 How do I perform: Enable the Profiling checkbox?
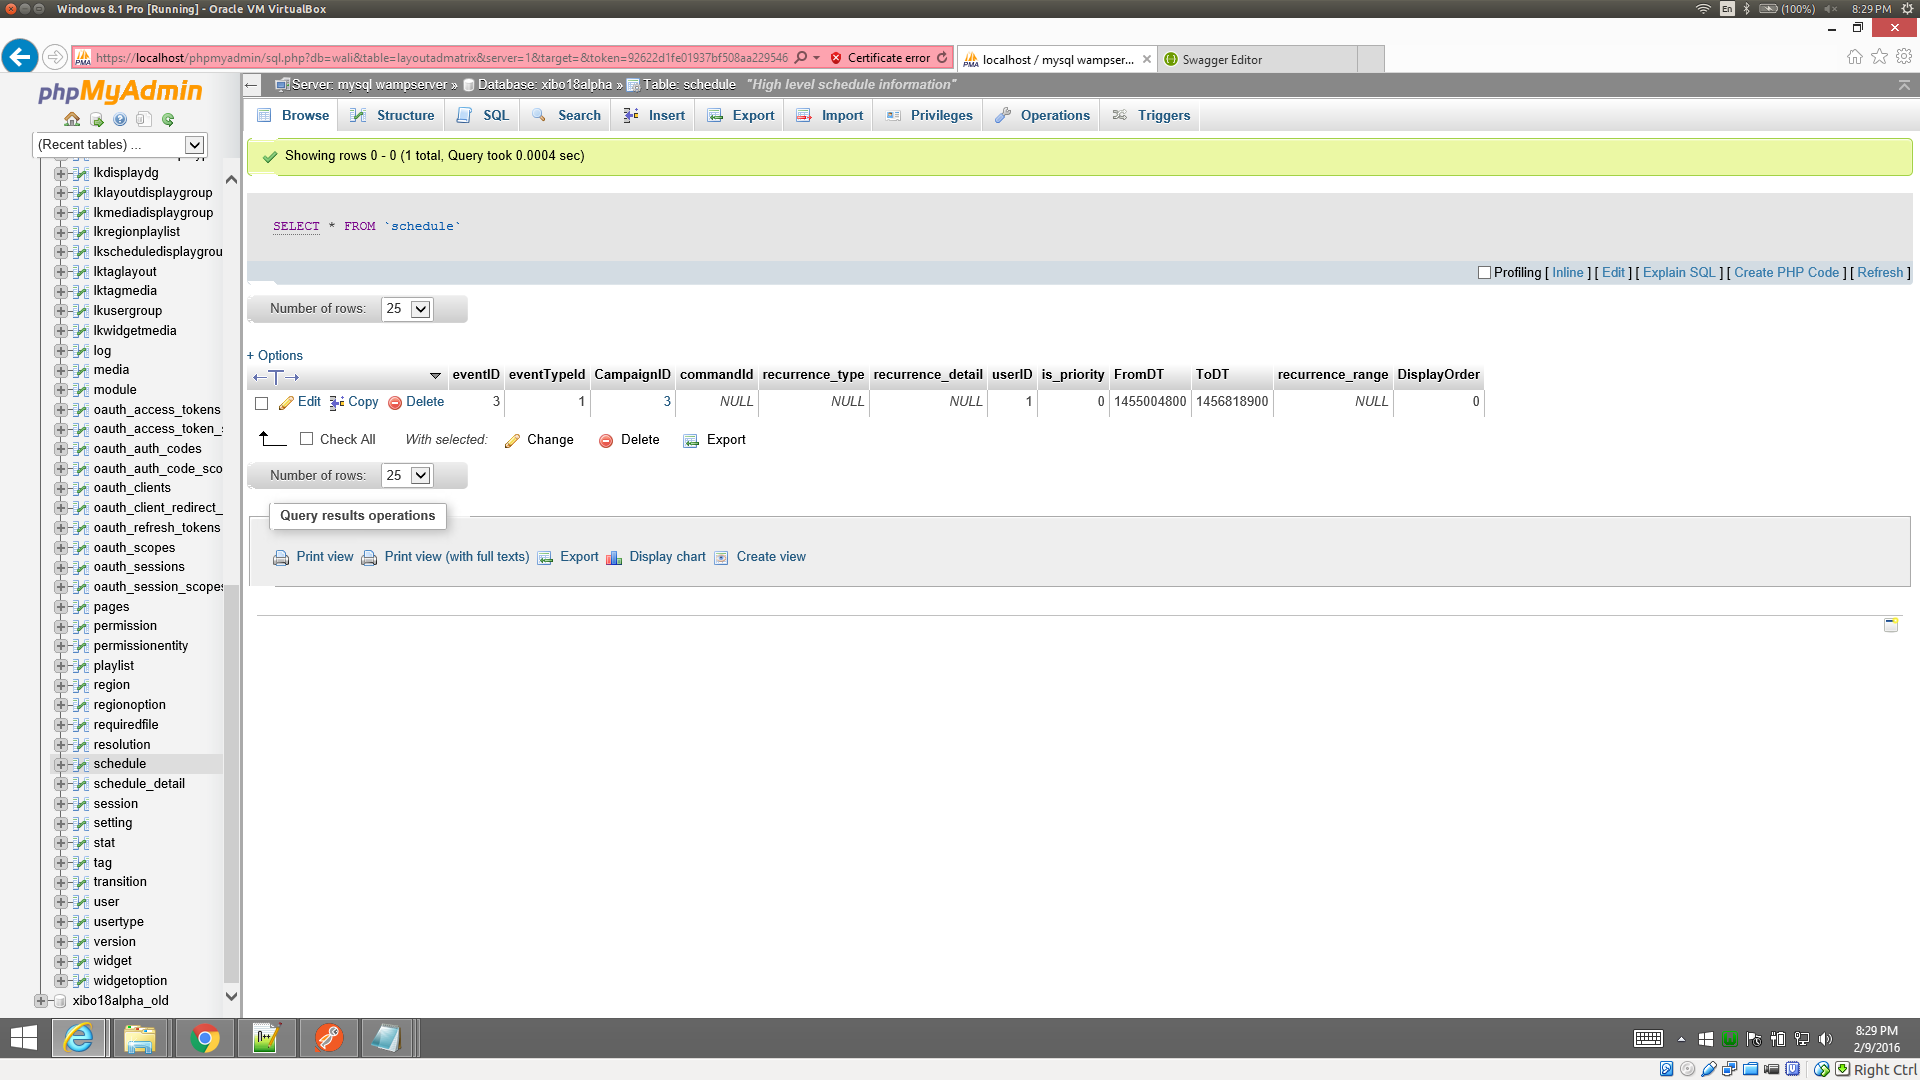pyautogui.click(x=1484, y=273)
